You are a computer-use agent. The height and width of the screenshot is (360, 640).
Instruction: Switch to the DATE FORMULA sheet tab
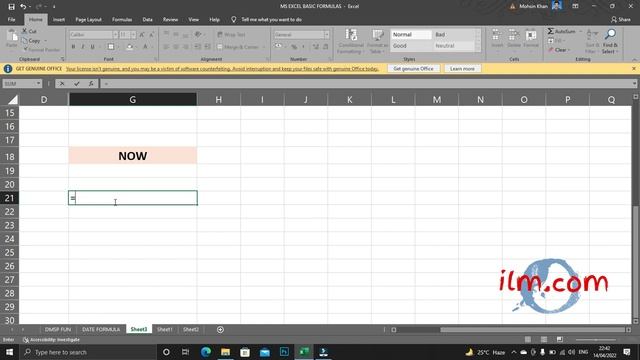click(101, 329)
